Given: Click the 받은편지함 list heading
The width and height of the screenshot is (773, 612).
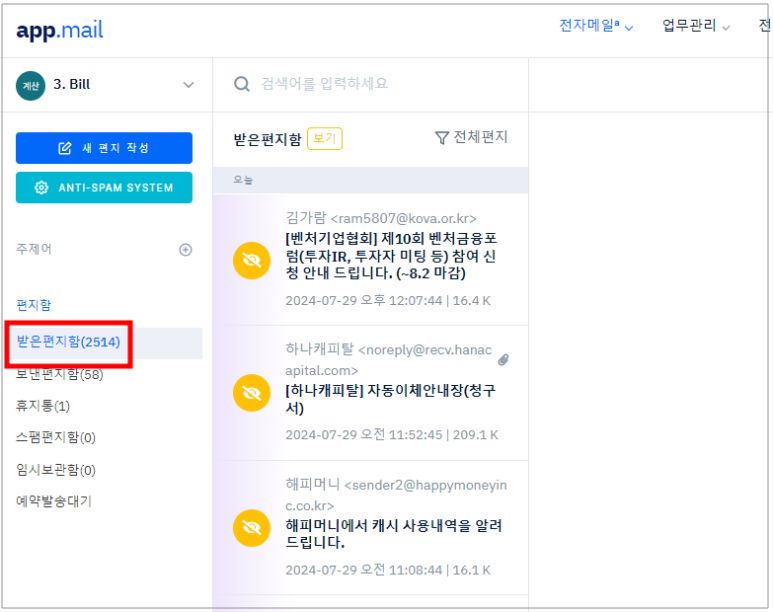Looking at the screenshot, I should [267, 140].
